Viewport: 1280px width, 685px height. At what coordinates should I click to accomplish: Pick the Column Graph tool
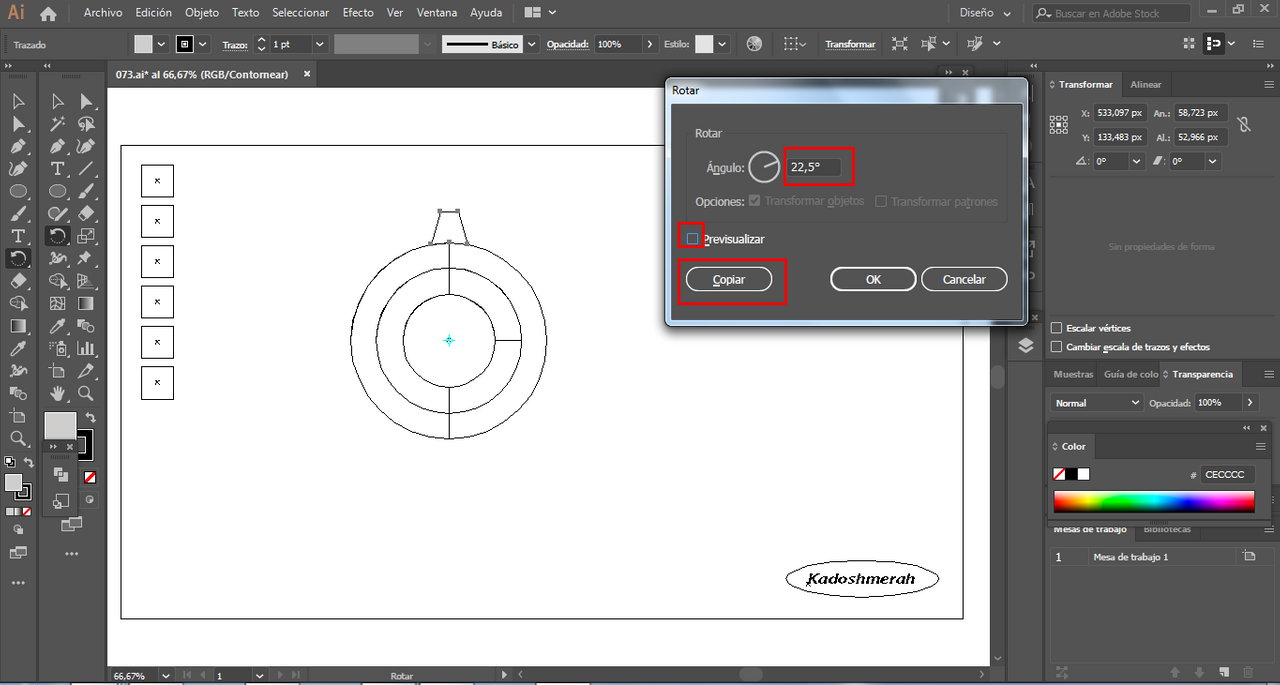(x=87, y=348)
